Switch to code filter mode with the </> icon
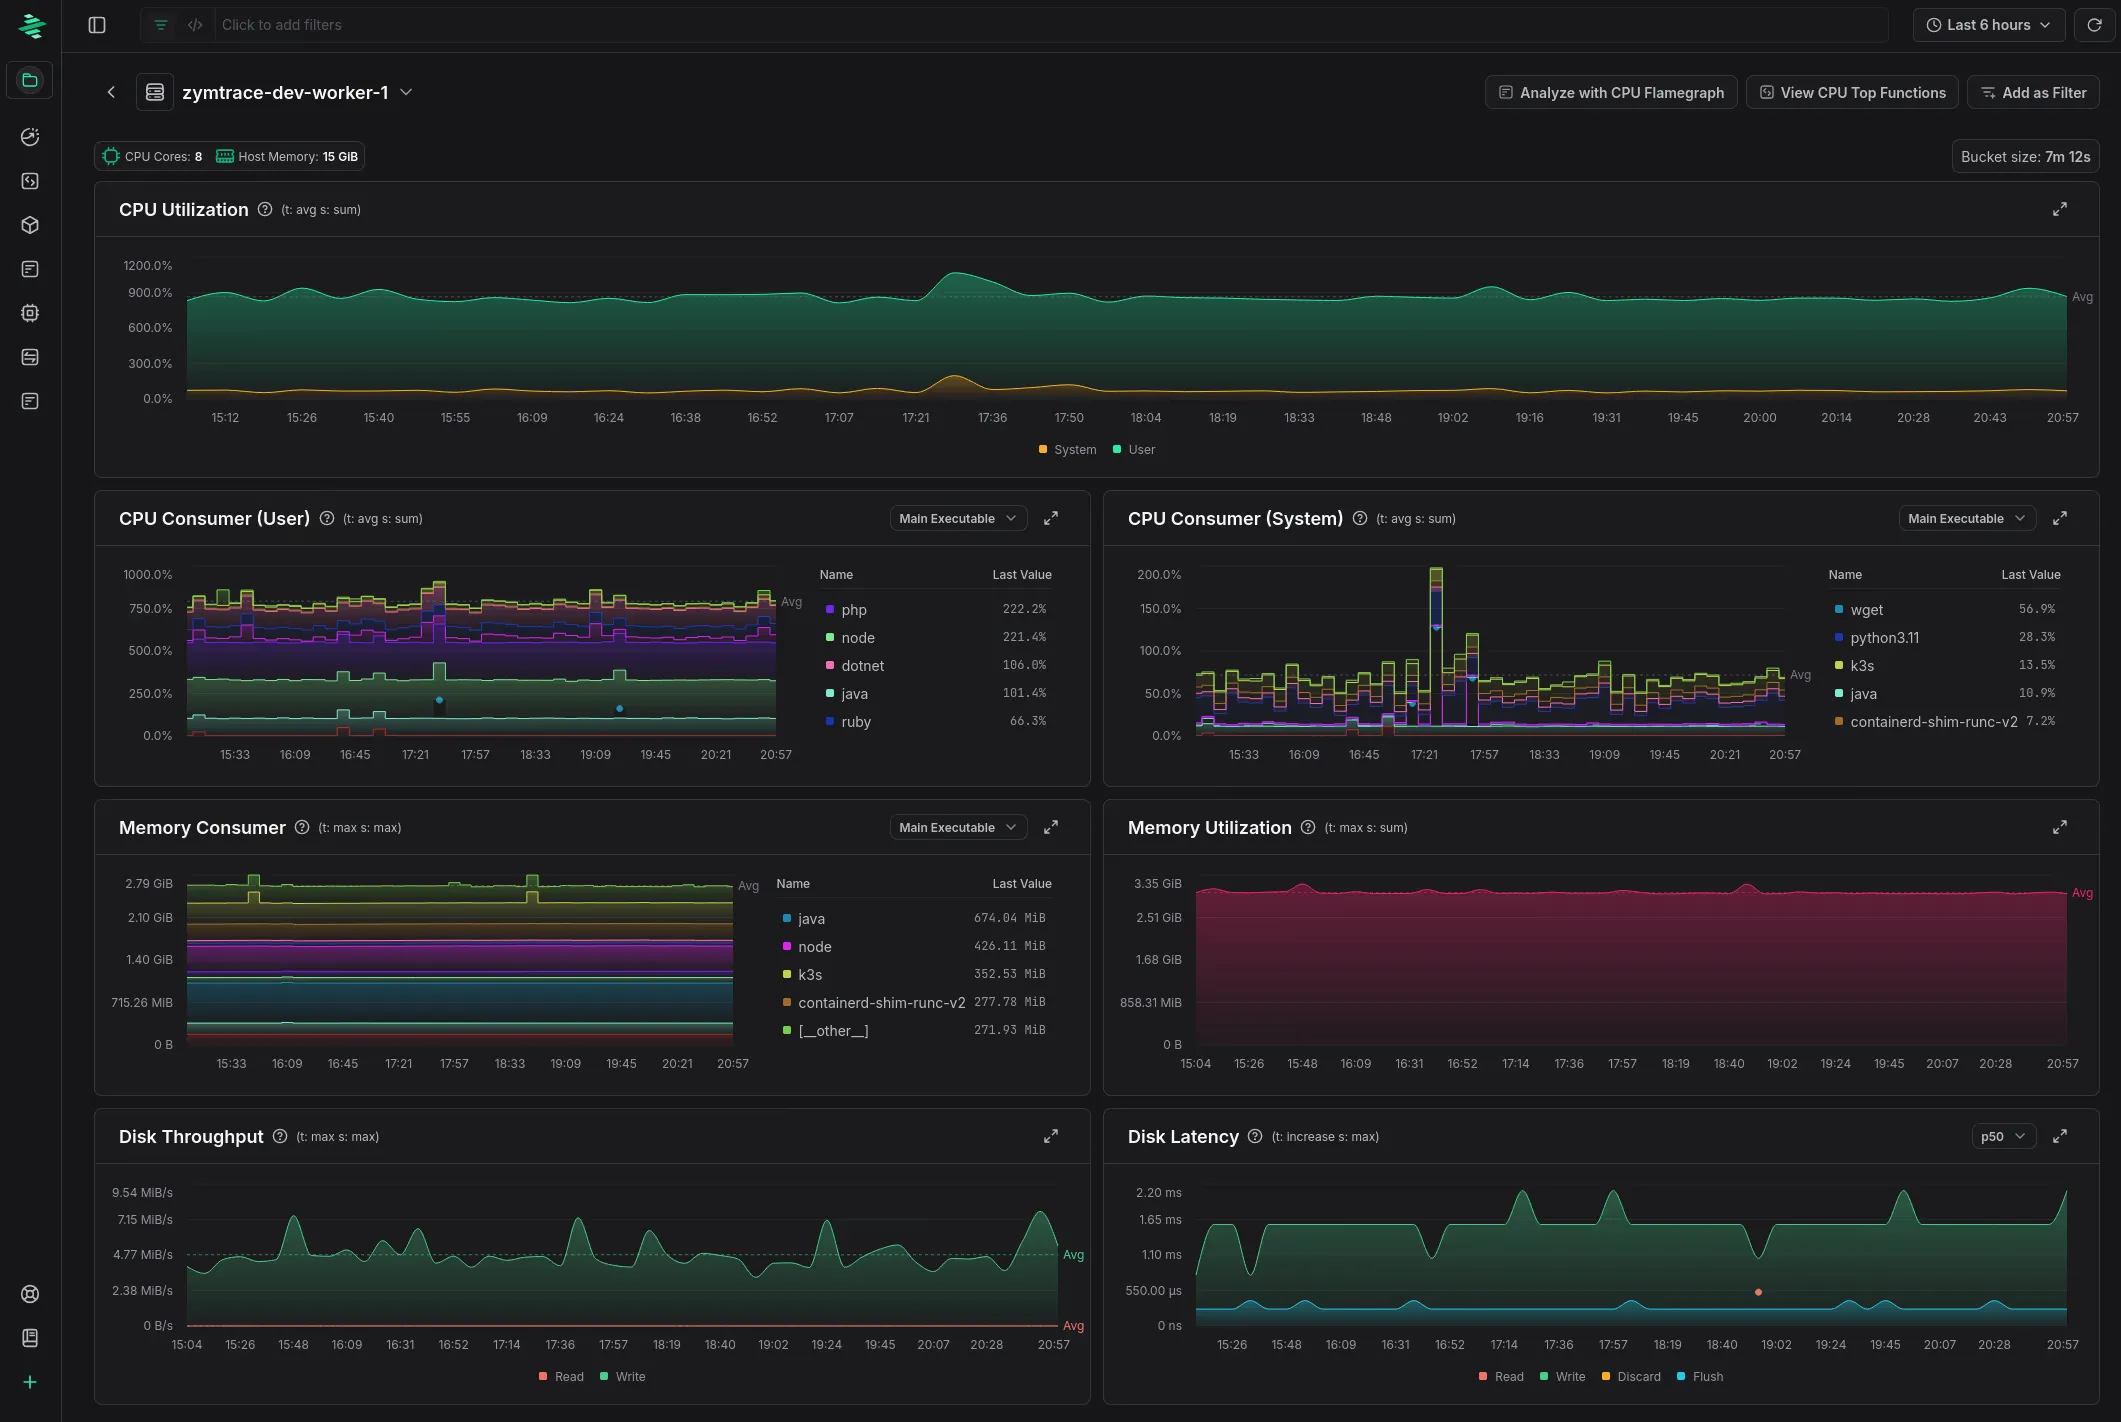 pyautogui.click(x=194, y=24)
